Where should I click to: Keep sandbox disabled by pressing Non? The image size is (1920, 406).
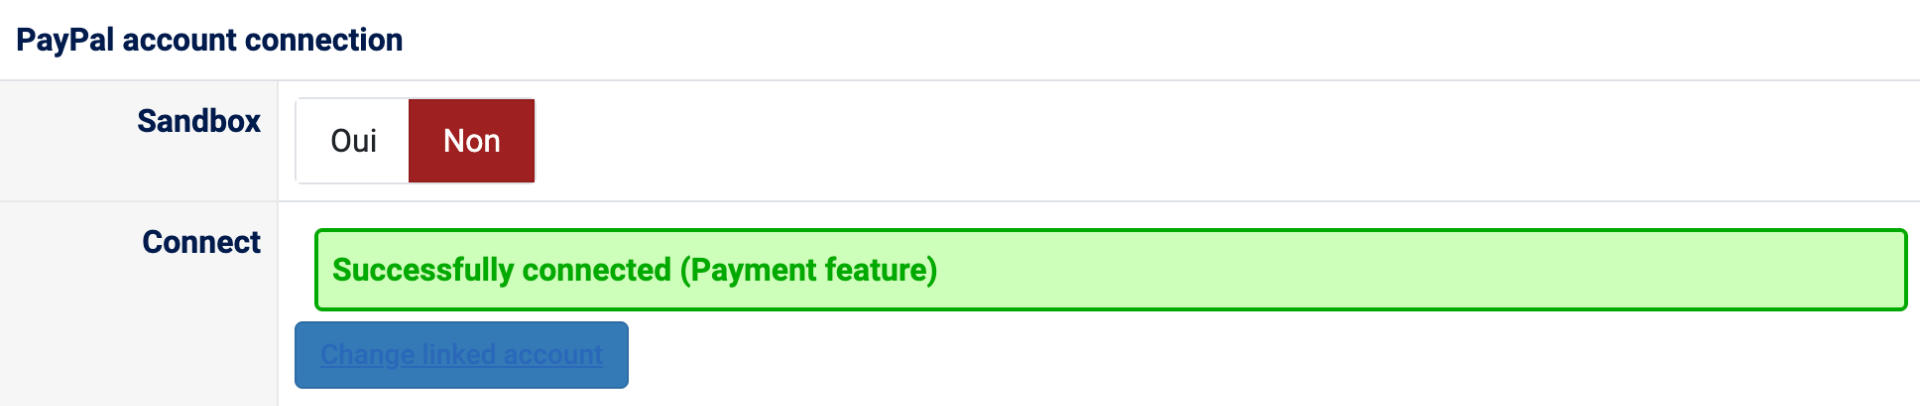[x=471, y=141]
